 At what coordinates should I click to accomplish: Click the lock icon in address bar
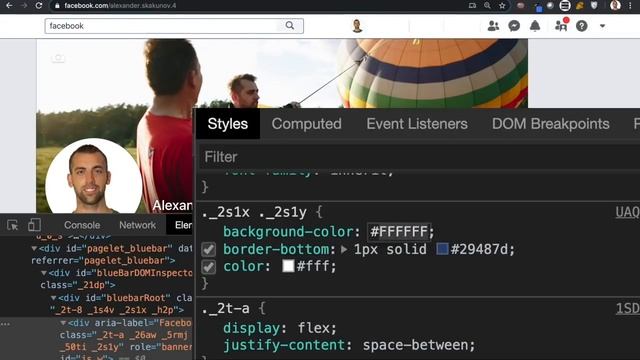(57, 6)
